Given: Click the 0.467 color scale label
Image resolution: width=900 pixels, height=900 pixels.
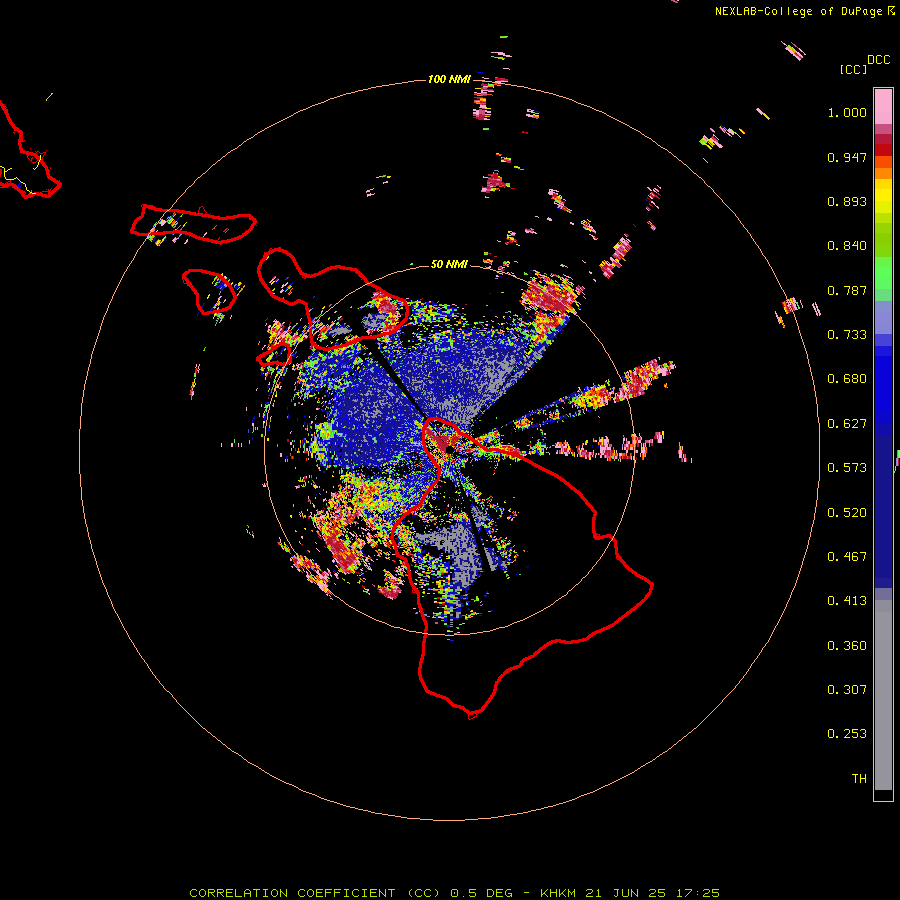Looking at the screenshot, I should [x=847, y=557].
